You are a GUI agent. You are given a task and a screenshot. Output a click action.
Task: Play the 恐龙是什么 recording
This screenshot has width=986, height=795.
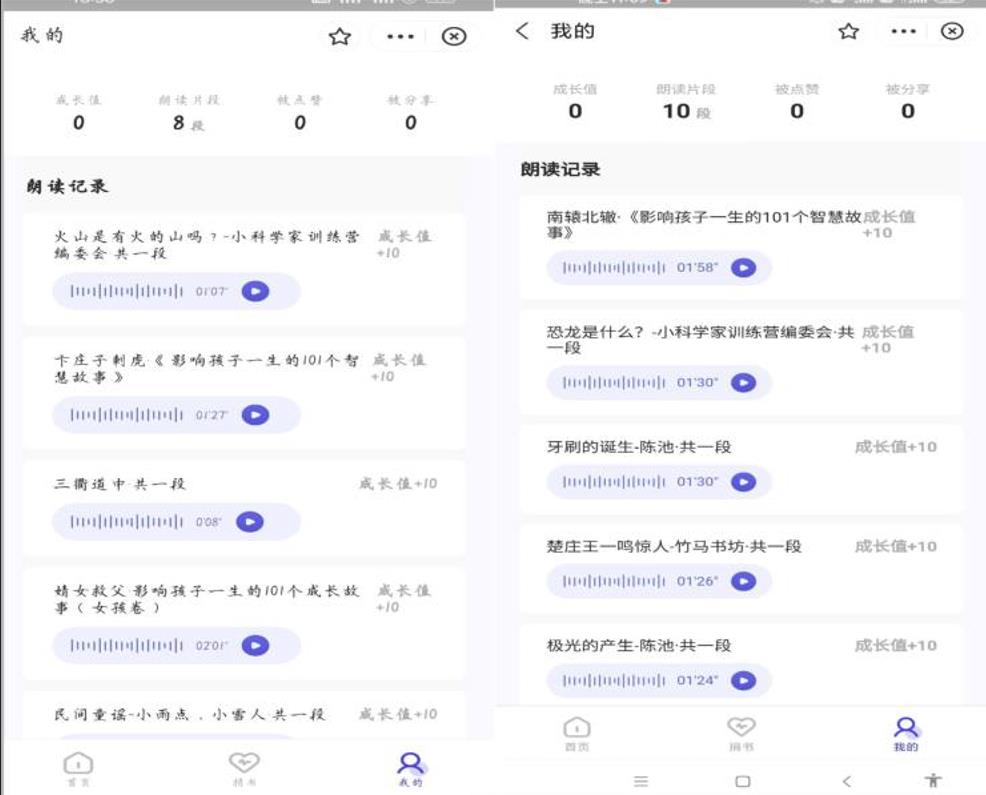tap(743, 383)
